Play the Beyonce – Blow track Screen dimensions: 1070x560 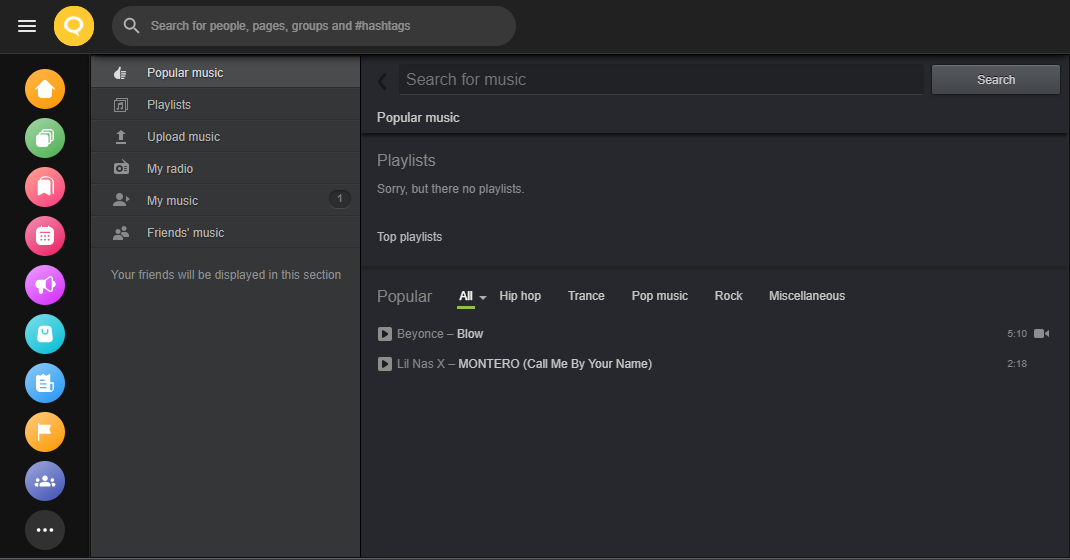[x=385, y=334]
